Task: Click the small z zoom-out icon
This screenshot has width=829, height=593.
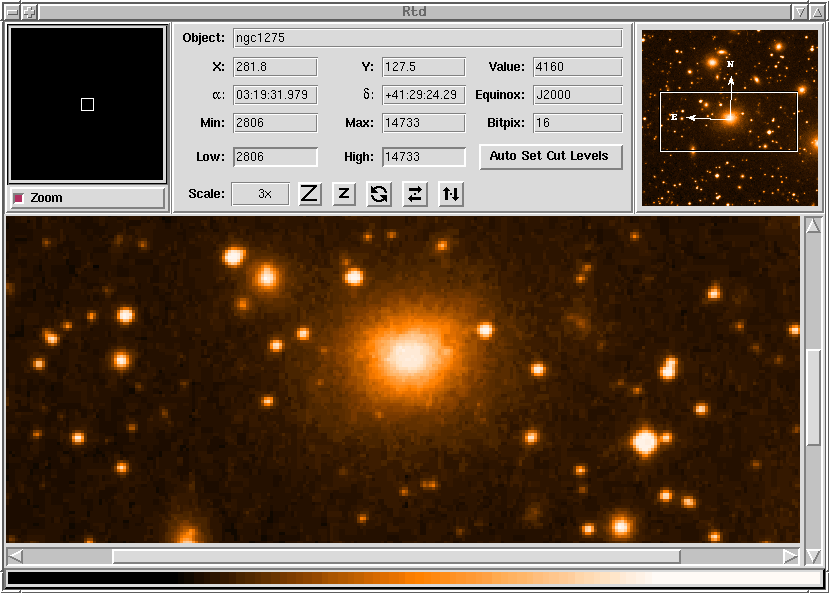Action: coord(344,194)
